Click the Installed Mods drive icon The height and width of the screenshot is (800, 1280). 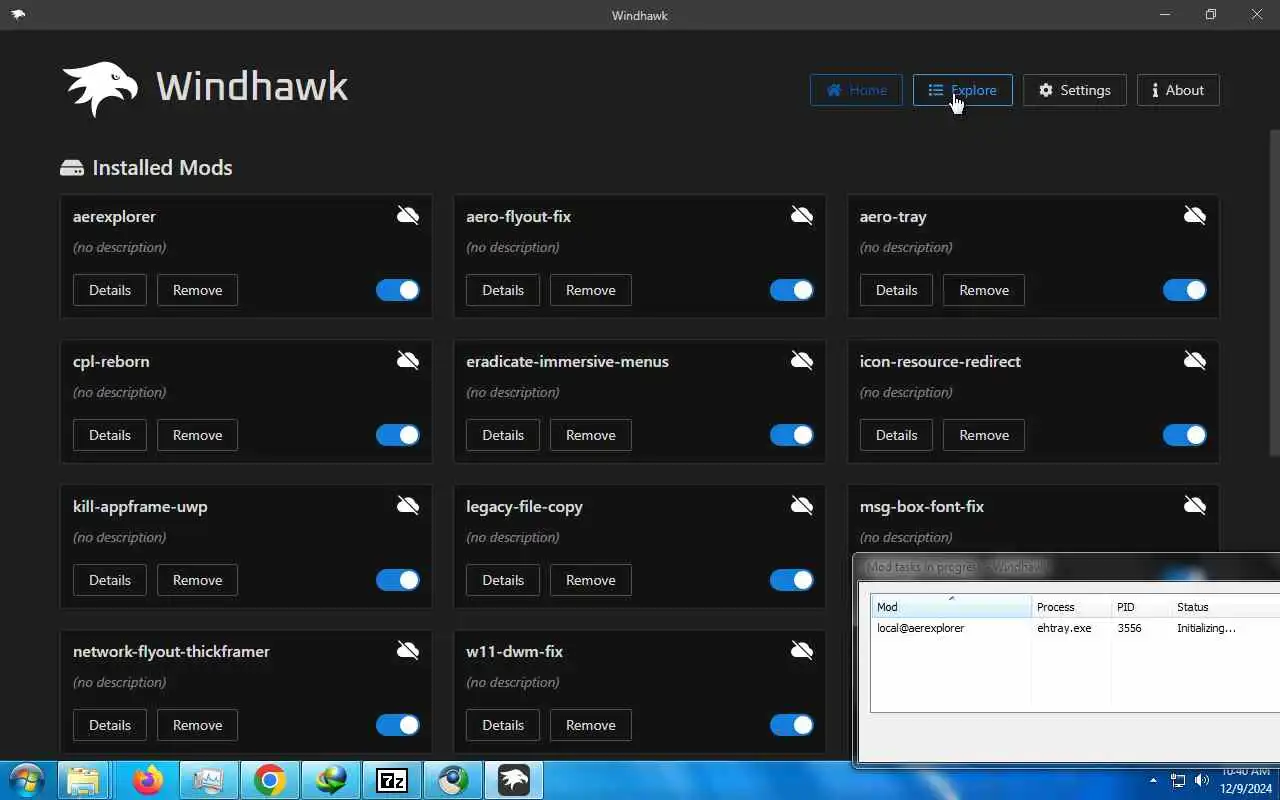coord(72,168)
